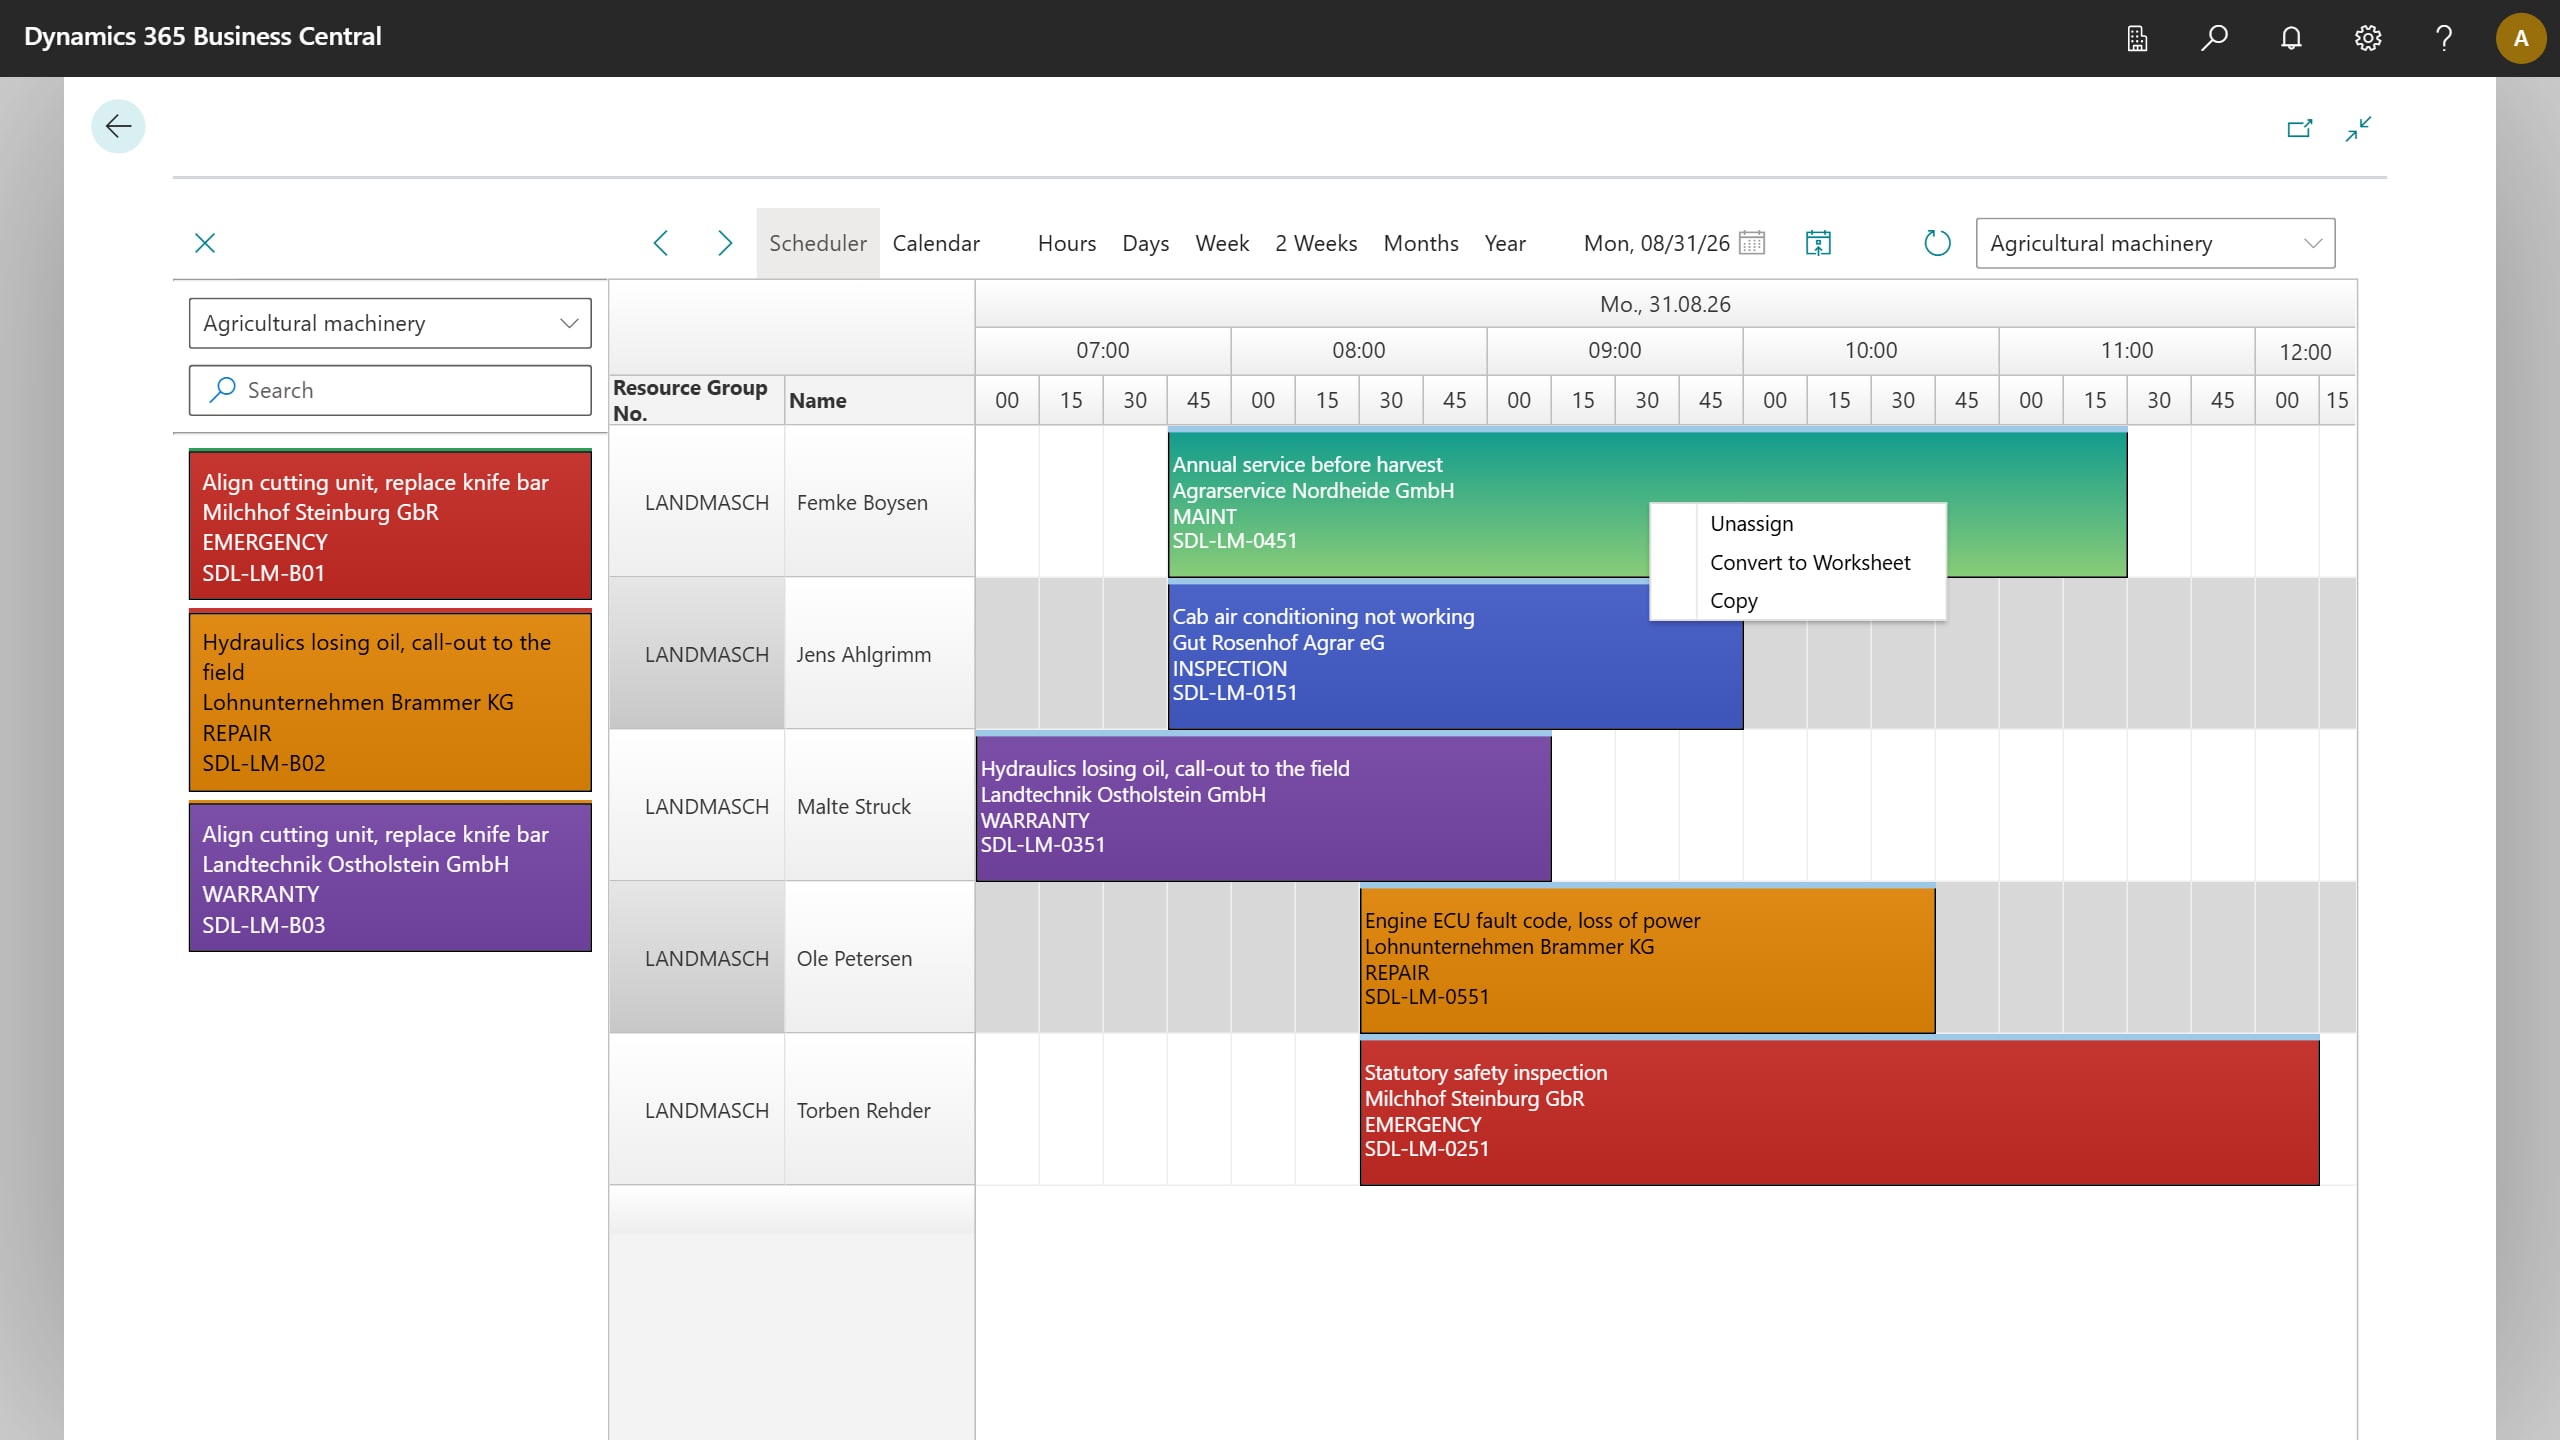Click LANDMASCH group cell for Torben Rehder
The image size is (2560, 1440).
[x=697, y=1111]
